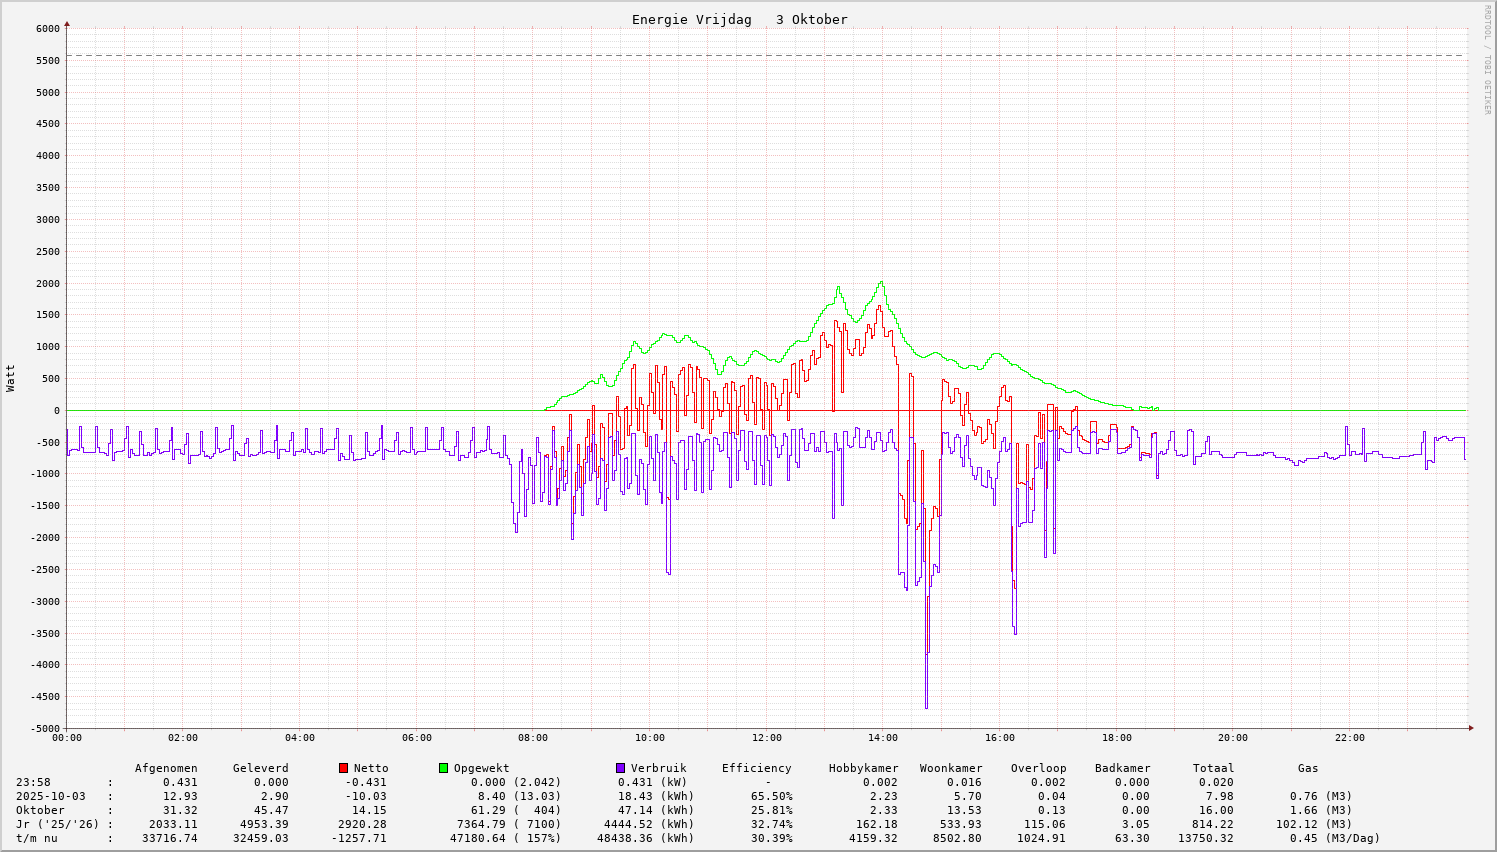Viewport: 1497px width, 852px height.
Task: Select the 08:00 time axis label
Action: (533, 738)
